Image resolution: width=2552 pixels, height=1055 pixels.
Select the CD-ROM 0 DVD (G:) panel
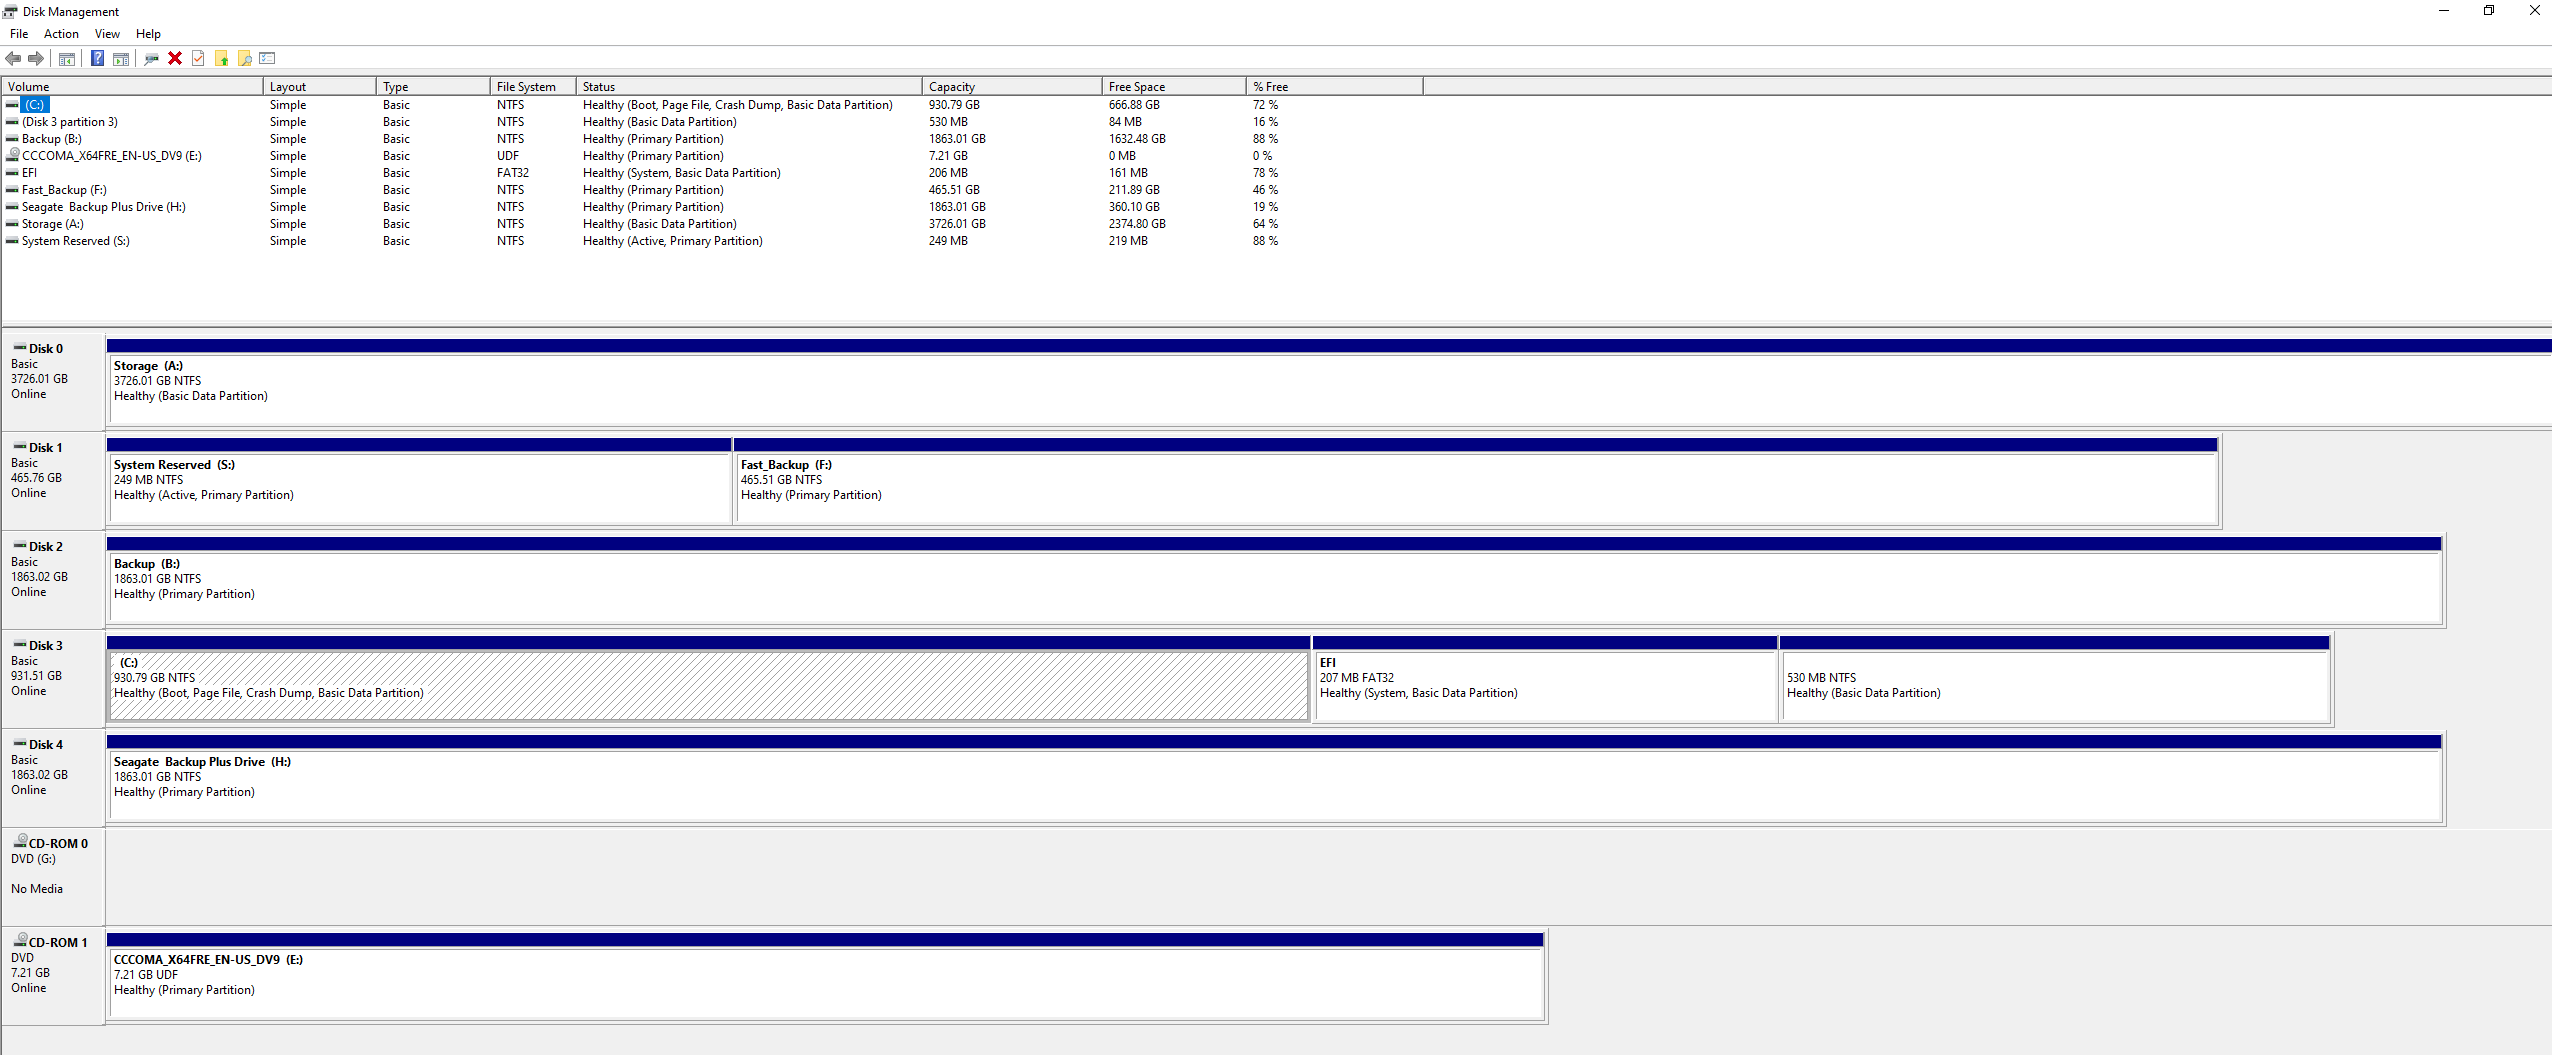[x=53, y=875]
